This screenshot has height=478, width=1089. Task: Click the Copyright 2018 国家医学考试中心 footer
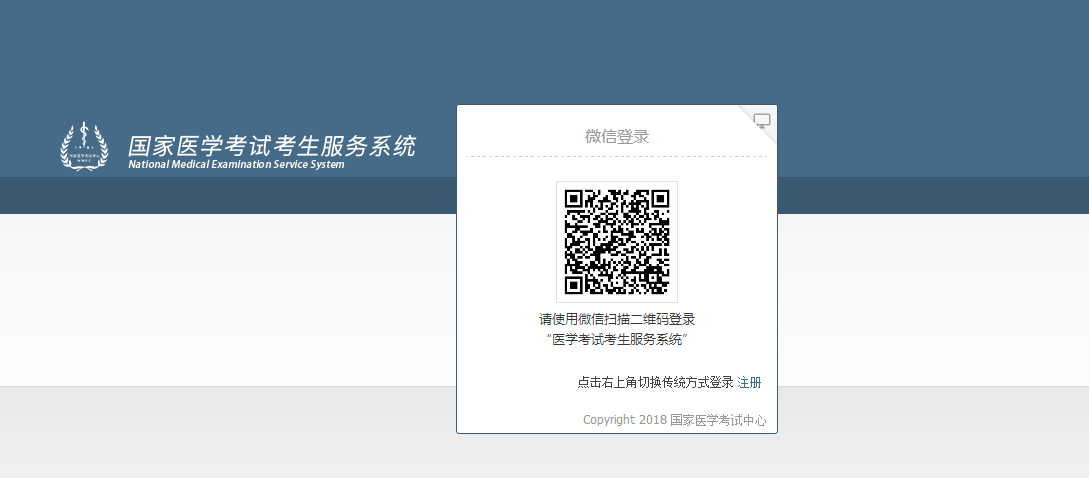(x=674, y=420)
